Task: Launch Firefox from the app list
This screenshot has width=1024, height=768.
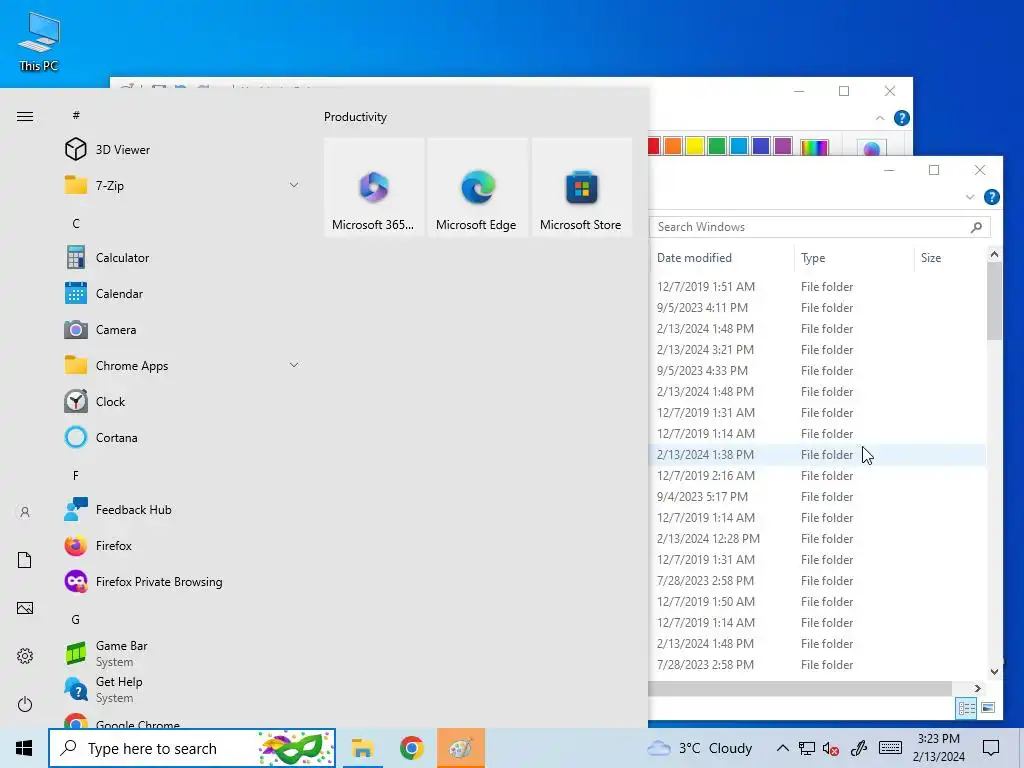Action: [x=183, y=545]
